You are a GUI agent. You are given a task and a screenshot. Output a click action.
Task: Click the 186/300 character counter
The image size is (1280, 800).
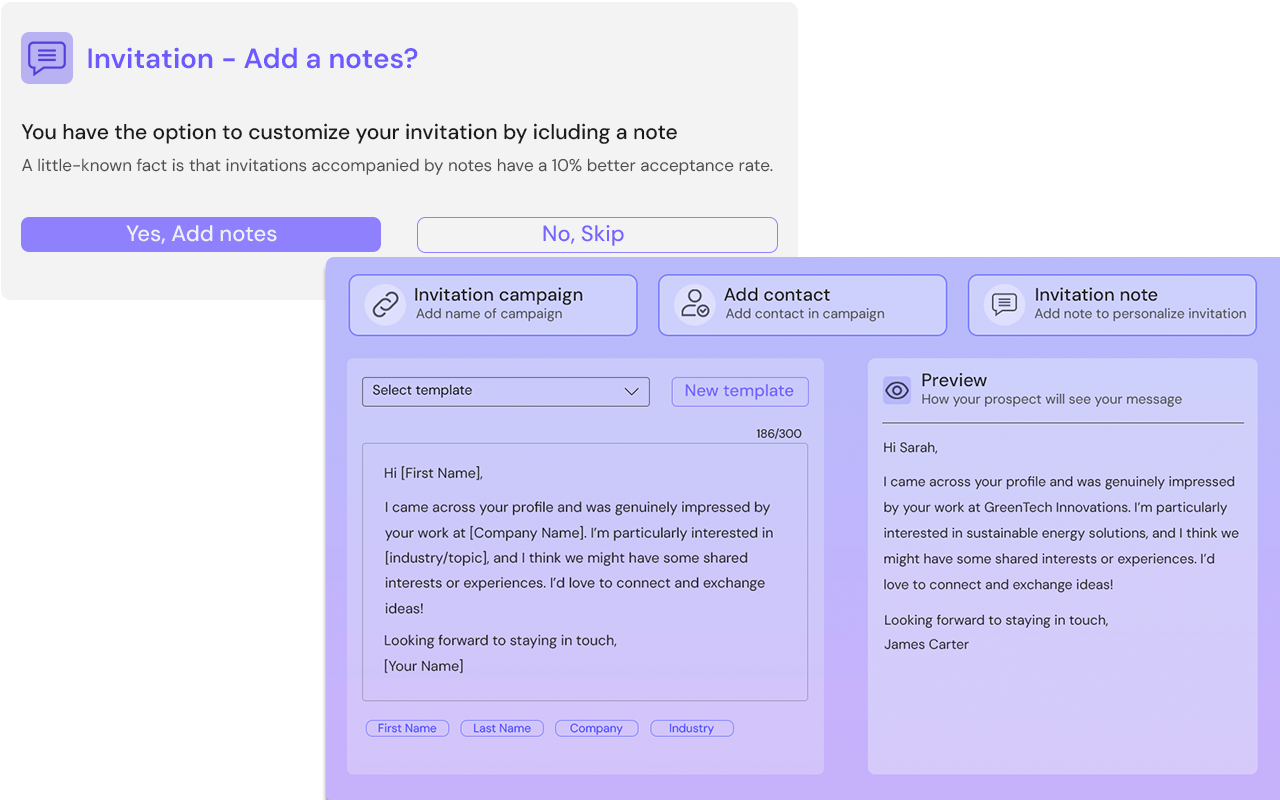coord(779,434)
